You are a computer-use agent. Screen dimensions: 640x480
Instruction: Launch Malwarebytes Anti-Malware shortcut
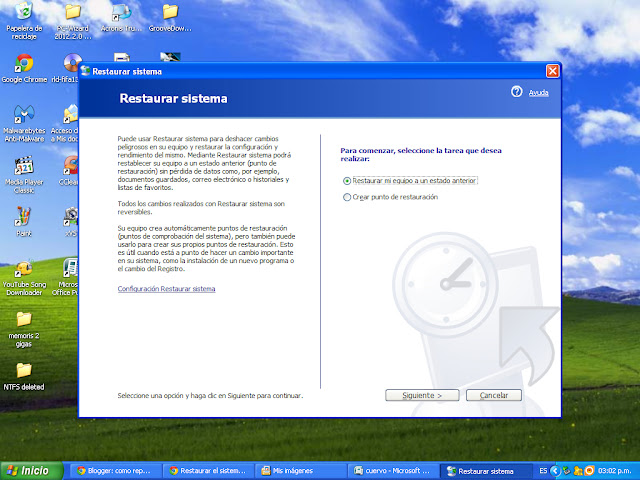point(24,124)
